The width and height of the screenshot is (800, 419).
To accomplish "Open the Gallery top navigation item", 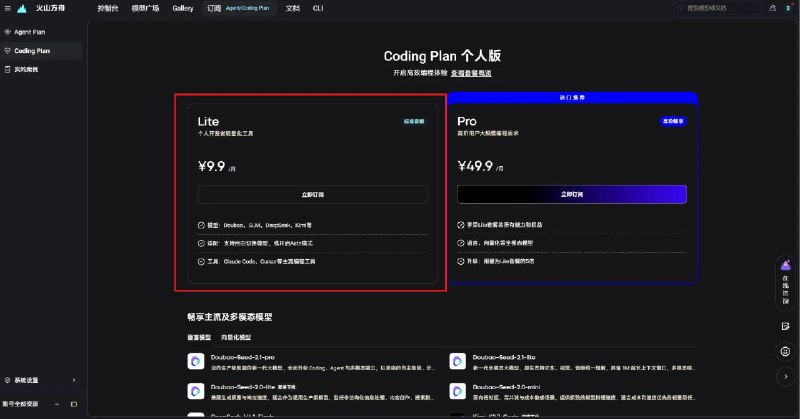I will point(183,8).
